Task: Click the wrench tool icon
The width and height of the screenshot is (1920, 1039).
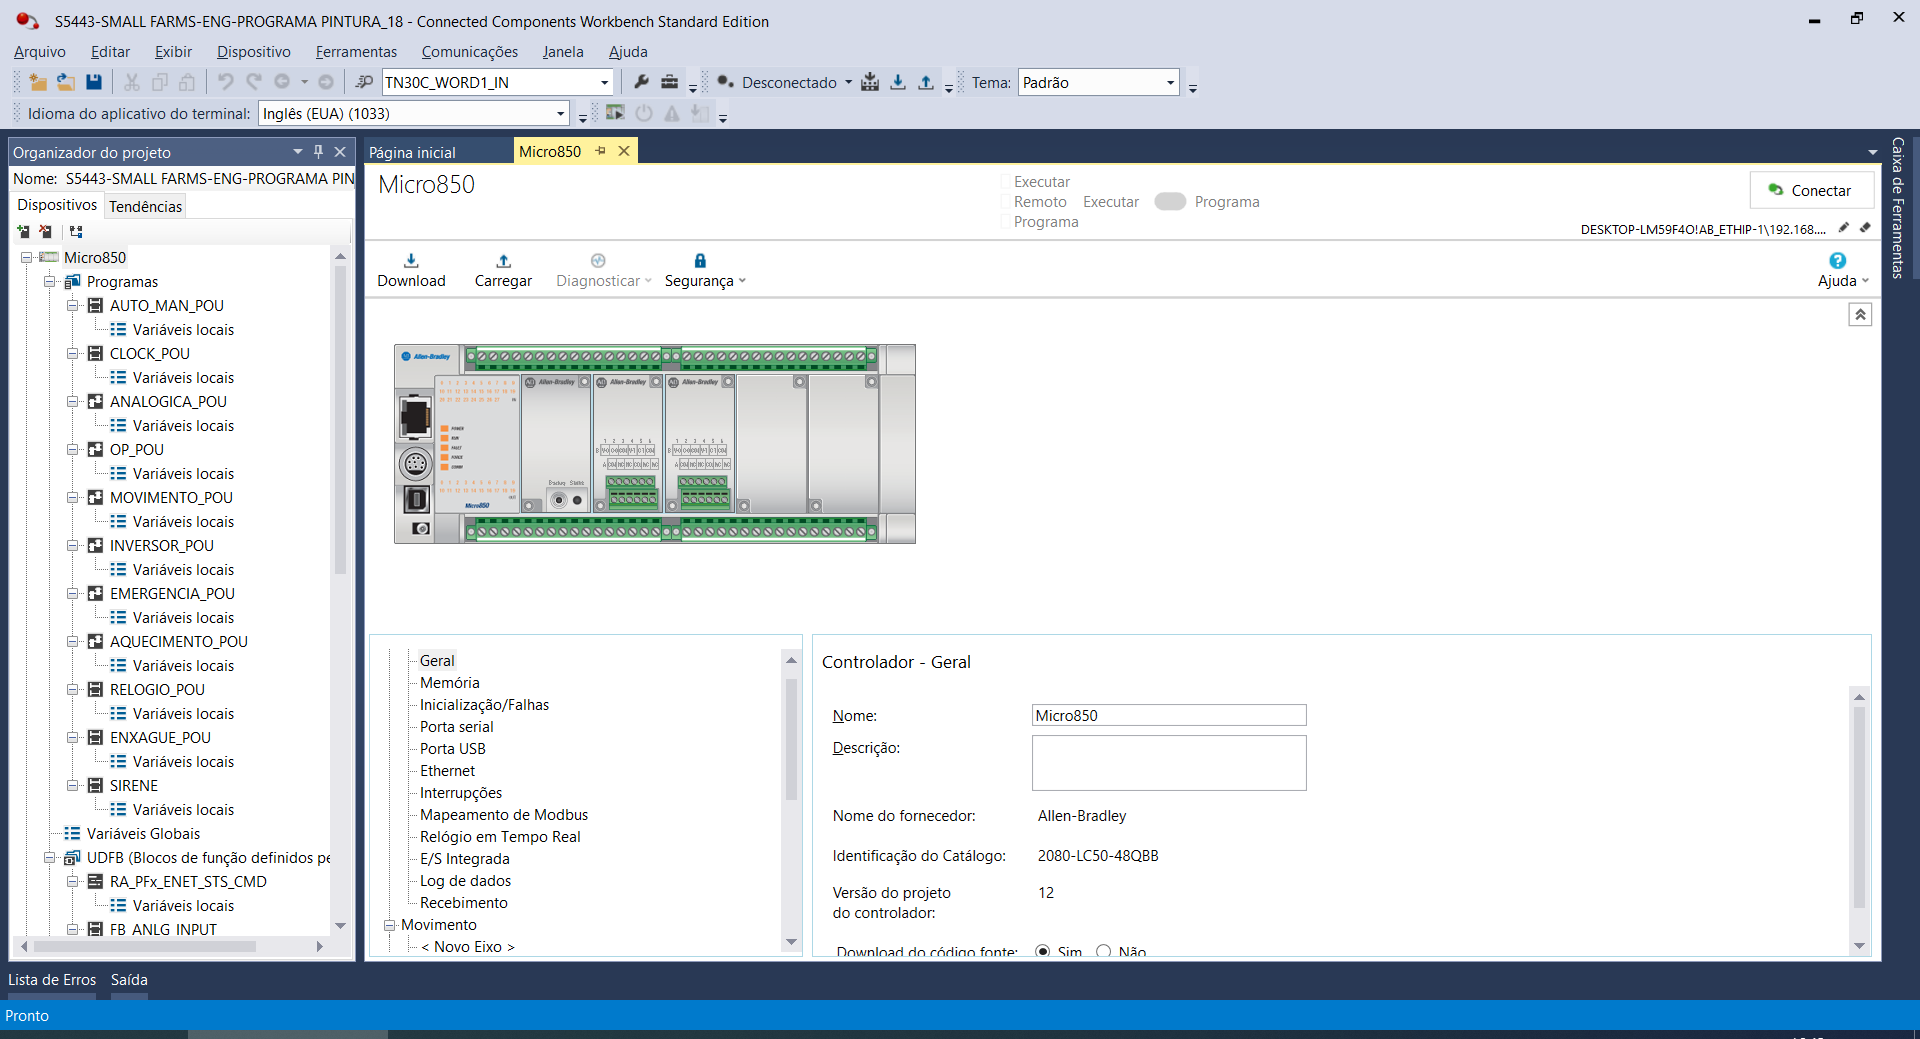Action: [x=642, y=82]
